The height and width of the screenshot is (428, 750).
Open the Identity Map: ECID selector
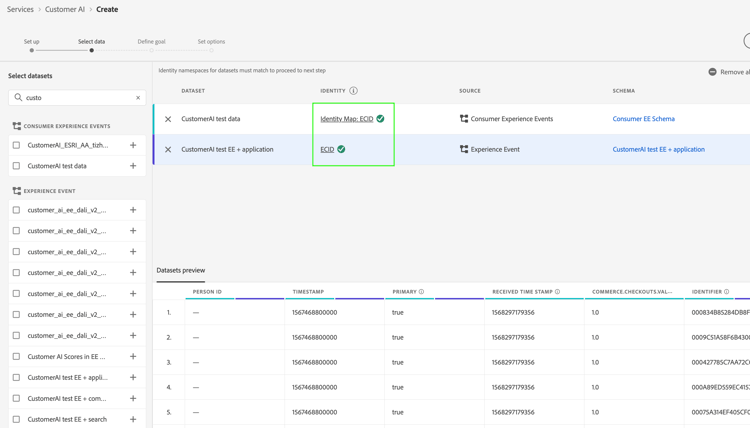coord(346,119)
